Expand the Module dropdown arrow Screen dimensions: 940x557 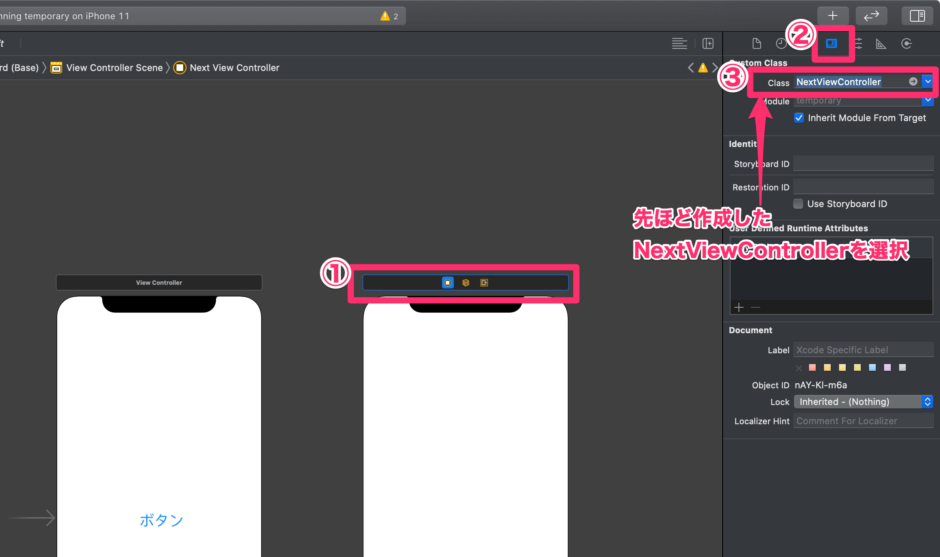(x=928, y=101)
